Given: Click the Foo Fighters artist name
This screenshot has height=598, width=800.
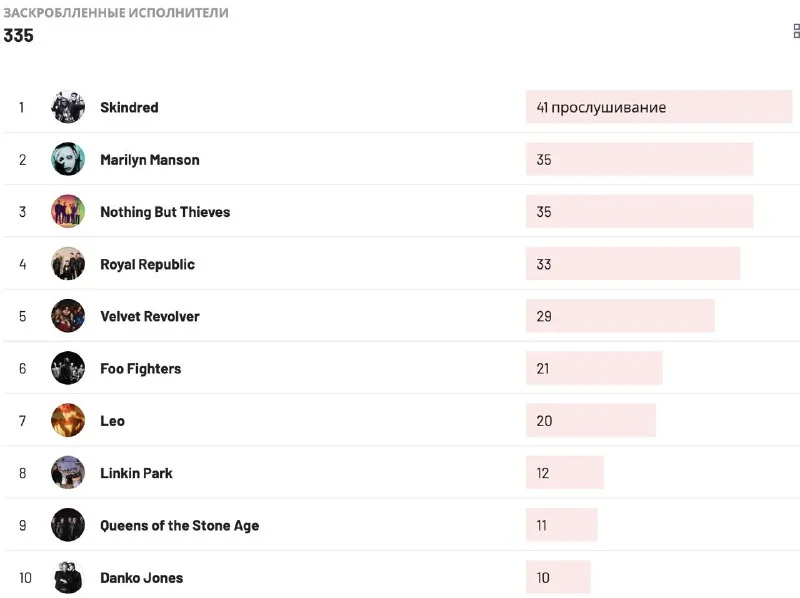Looking at the screenshot, I should [141, 369].
